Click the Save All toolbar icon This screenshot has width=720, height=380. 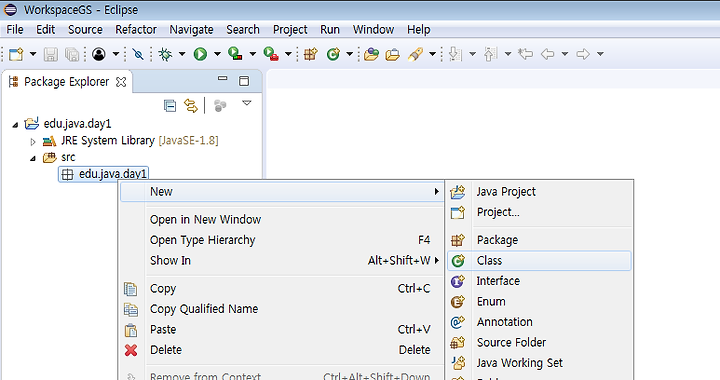(72, 54)
